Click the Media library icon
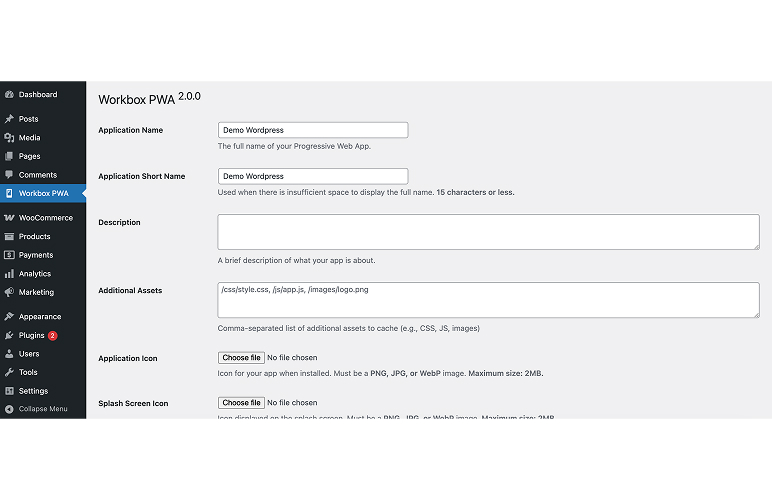 (x=9, y=138)
